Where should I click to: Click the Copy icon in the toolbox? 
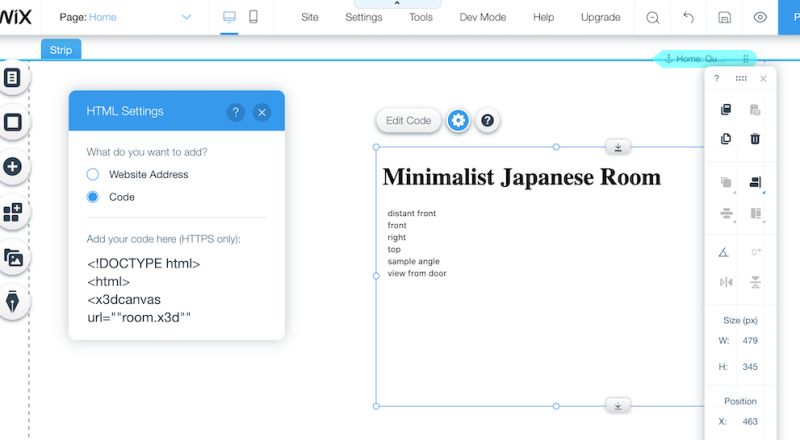tap(726, 109)
